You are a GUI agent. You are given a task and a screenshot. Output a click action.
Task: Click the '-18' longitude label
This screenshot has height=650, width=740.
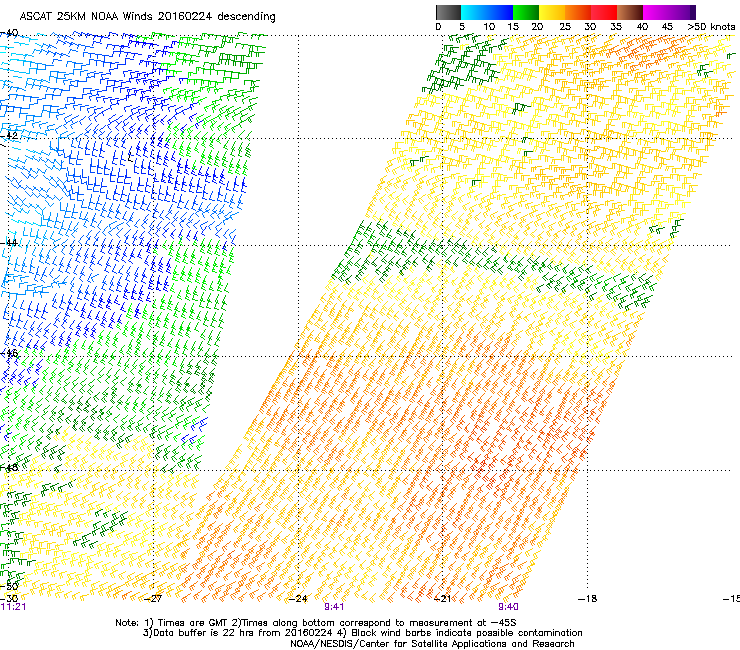click(587, 599)
